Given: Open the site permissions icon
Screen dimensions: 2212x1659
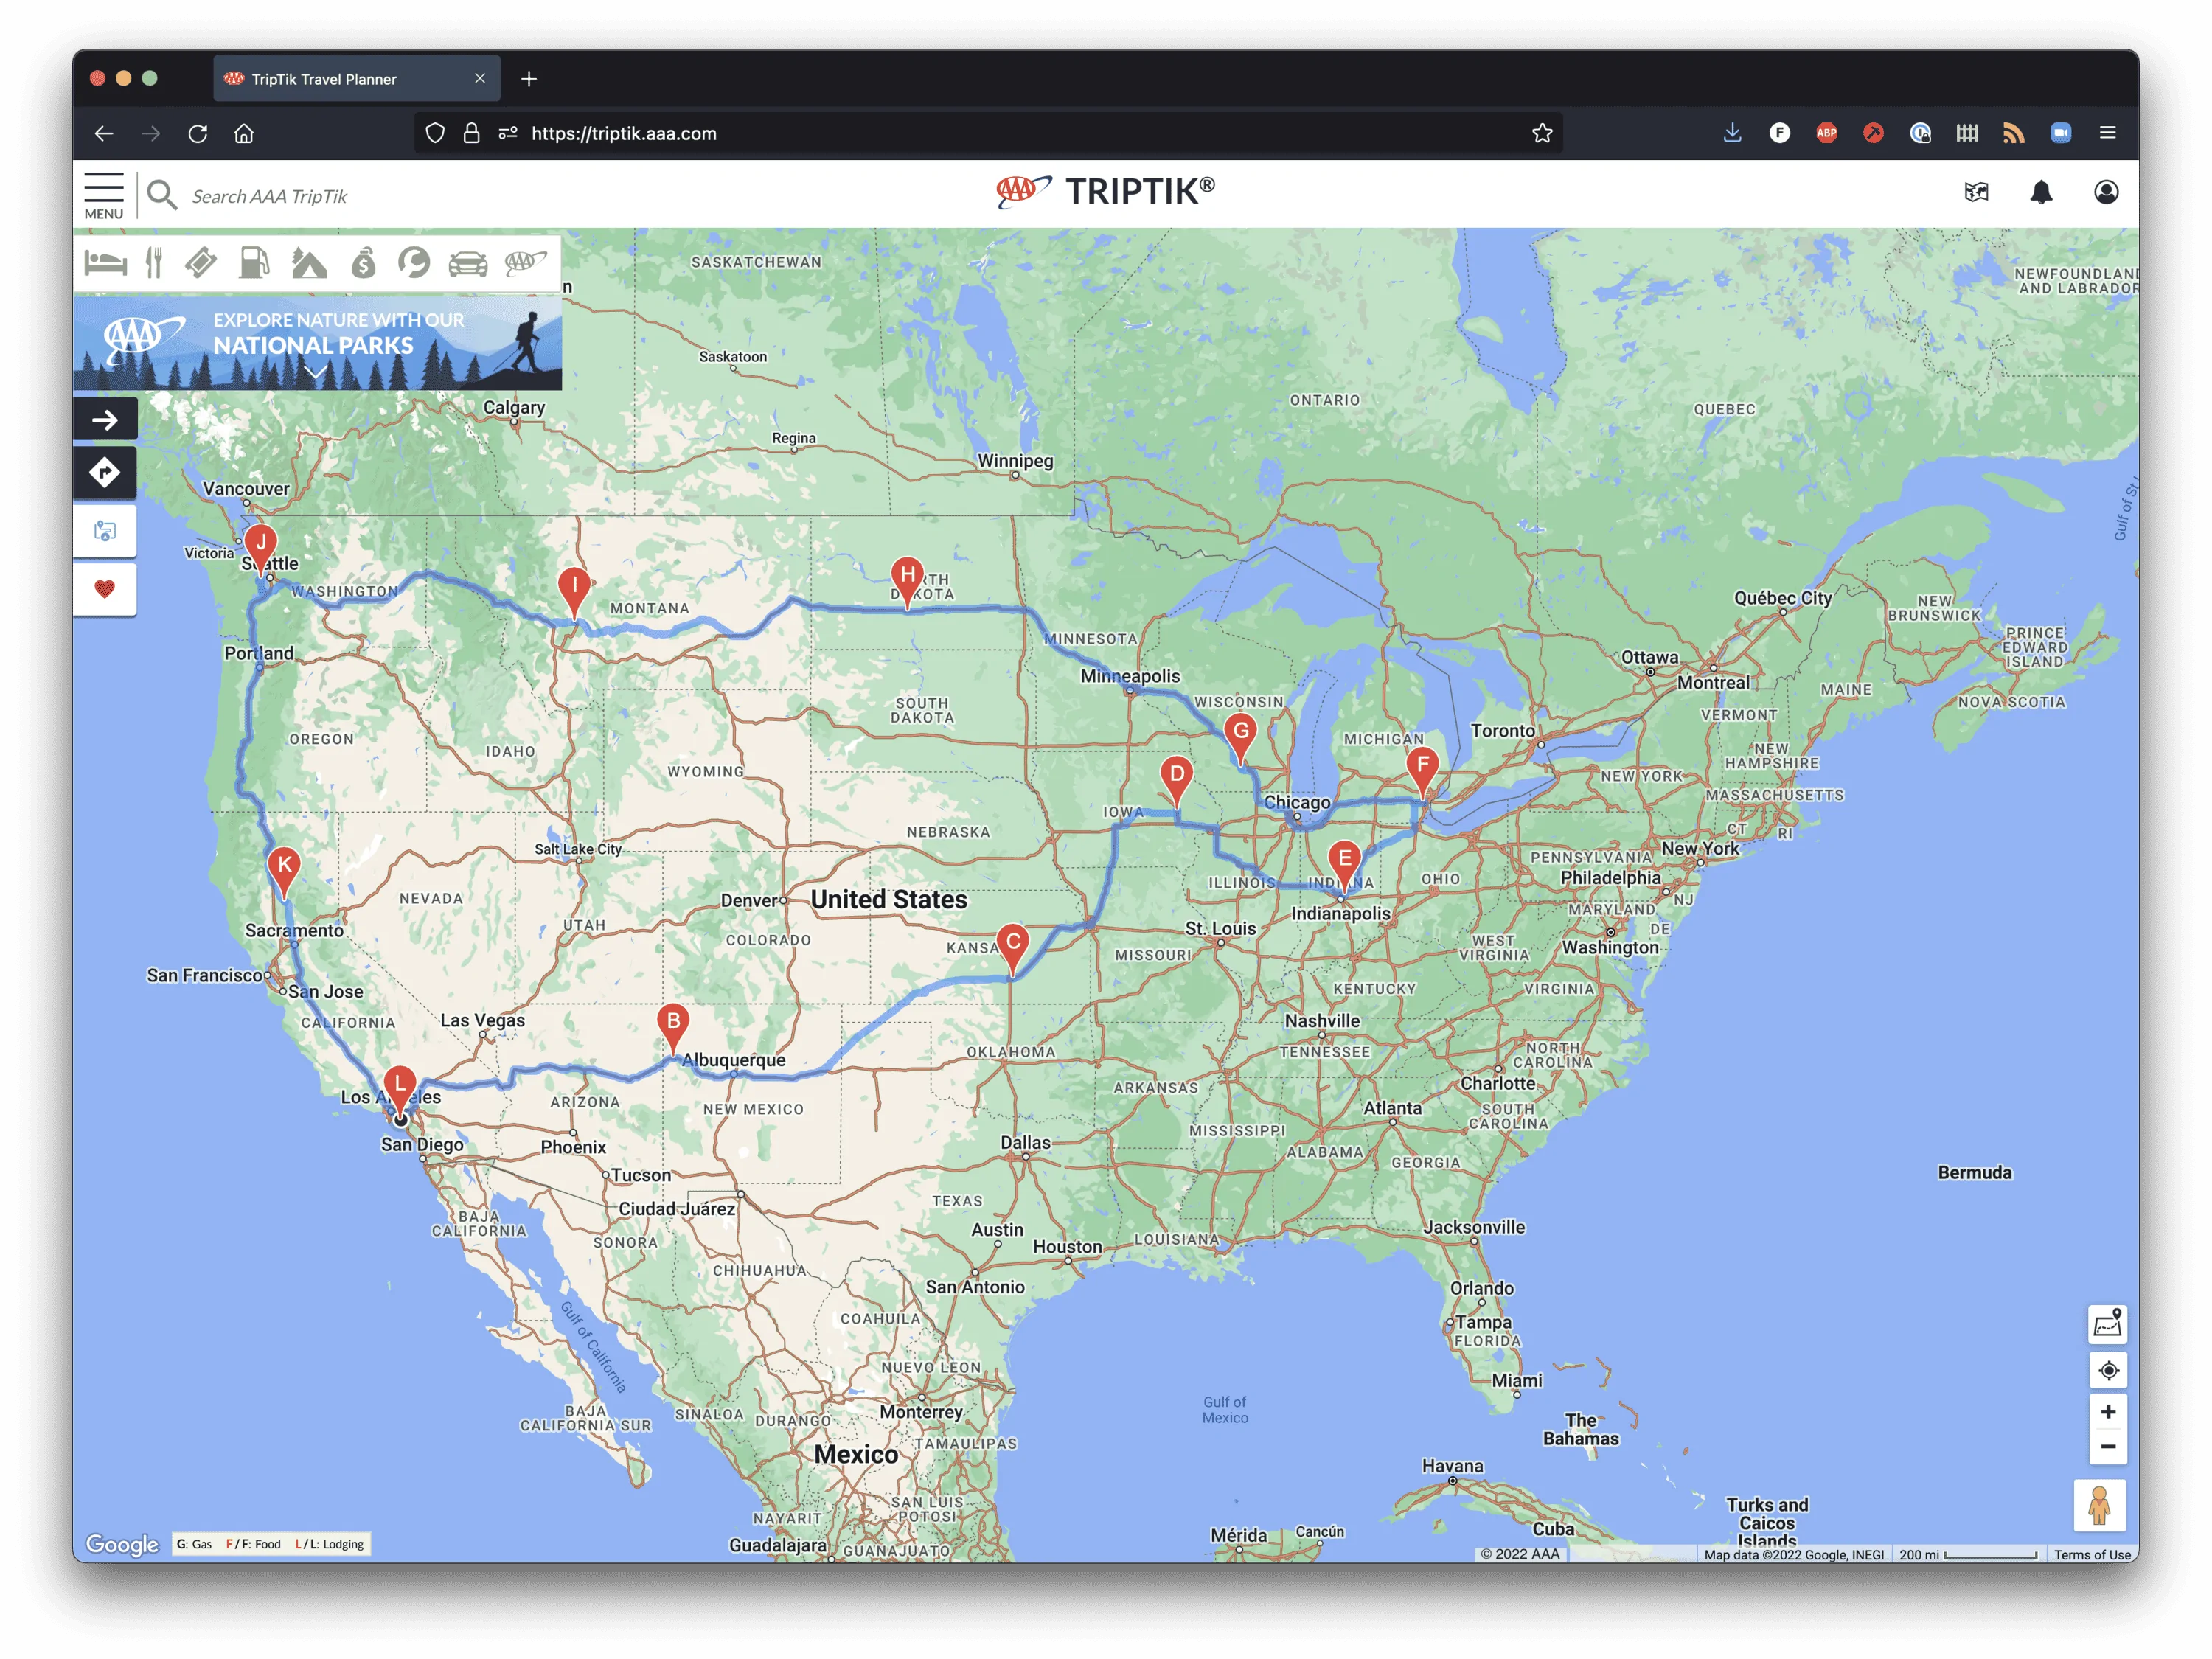Looking at the screenshot, I should pos(508,133).
